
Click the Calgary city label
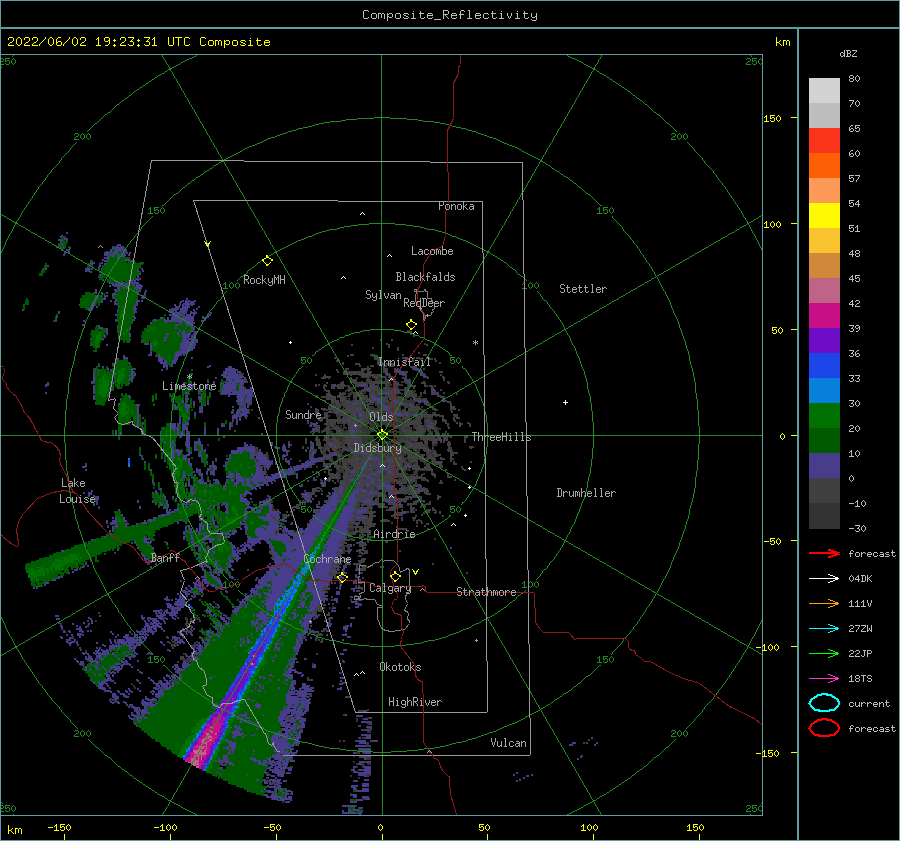390,588
